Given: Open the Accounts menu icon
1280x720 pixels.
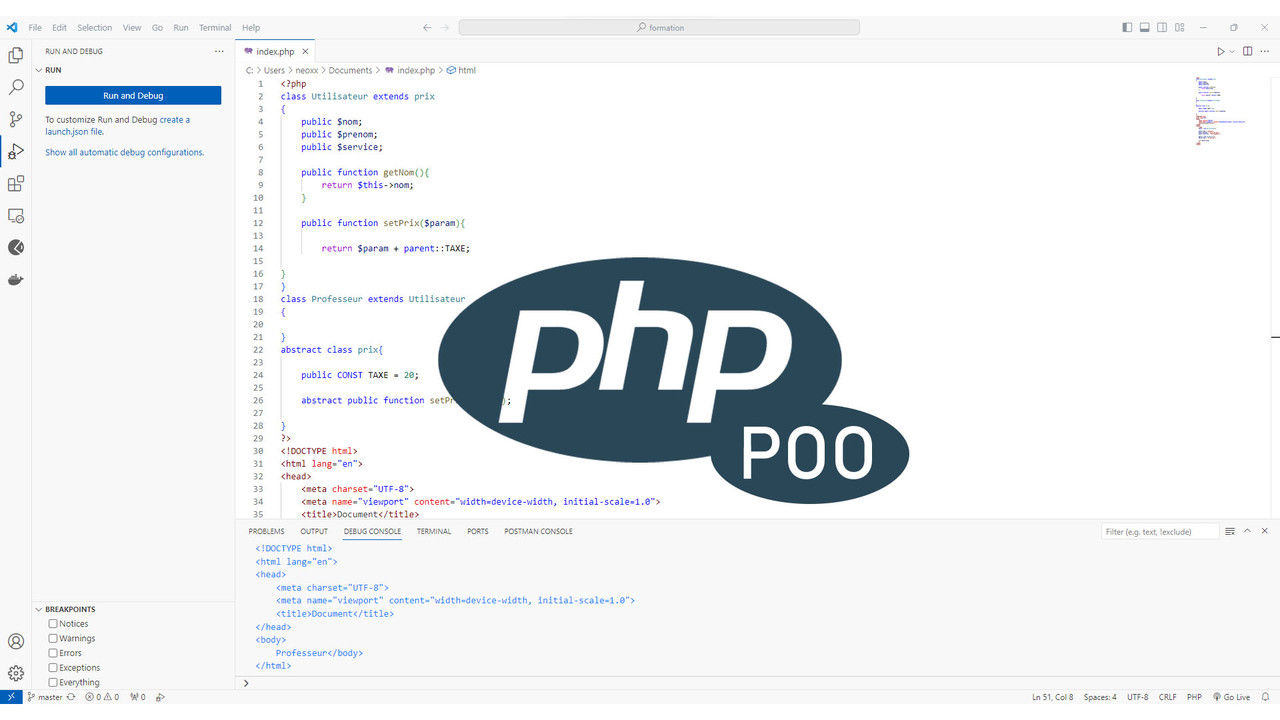Looking at the screenshot, I should click(x=15, y=641).
